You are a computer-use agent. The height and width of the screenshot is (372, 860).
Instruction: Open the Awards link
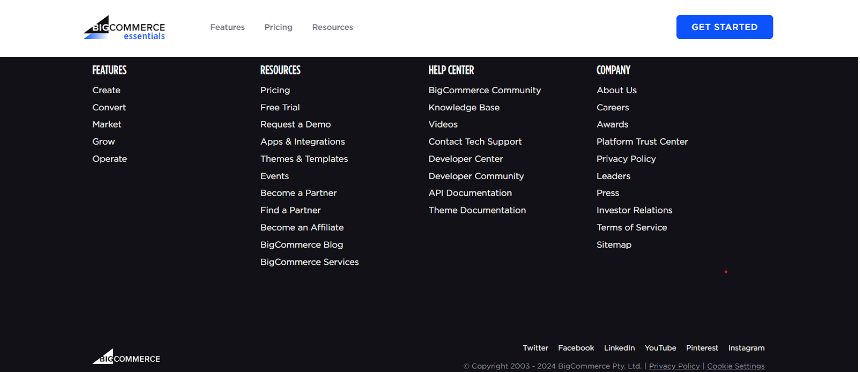[613, 125]
